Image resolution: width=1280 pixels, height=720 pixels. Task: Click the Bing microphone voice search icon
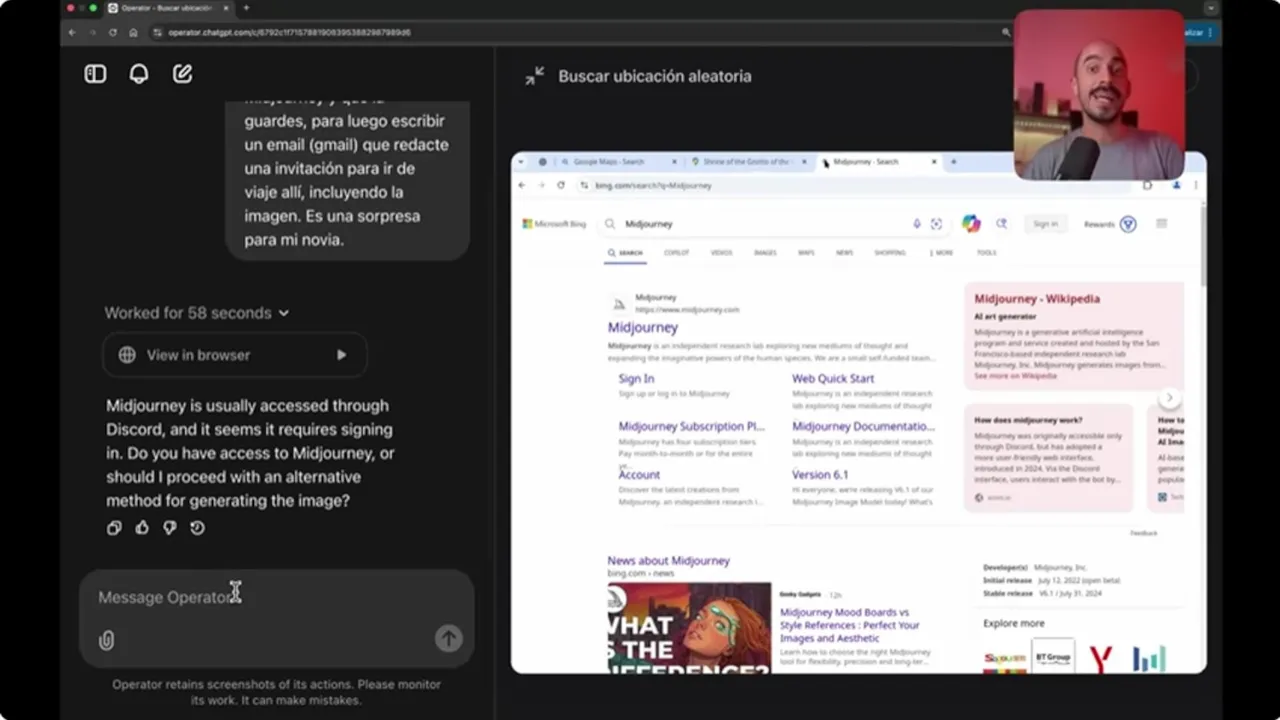coord(917,224)
